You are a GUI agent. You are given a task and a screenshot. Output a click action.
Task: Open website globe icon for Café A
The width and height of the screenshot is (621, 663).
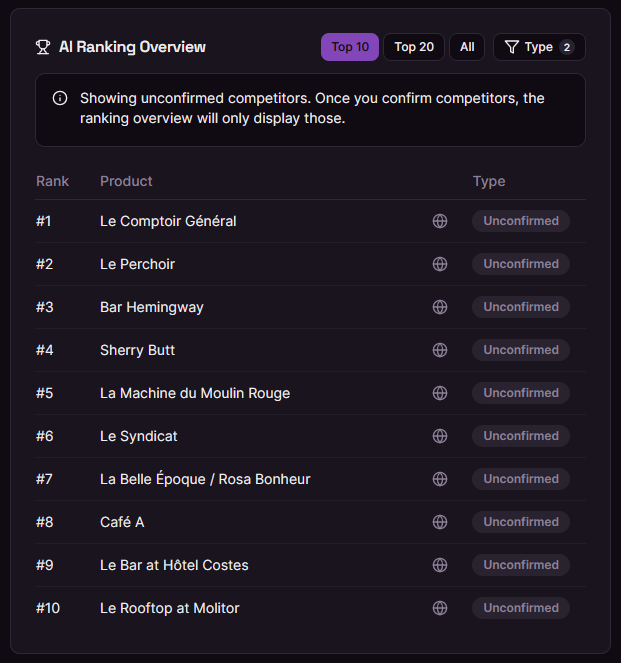(x=440, y=522)
